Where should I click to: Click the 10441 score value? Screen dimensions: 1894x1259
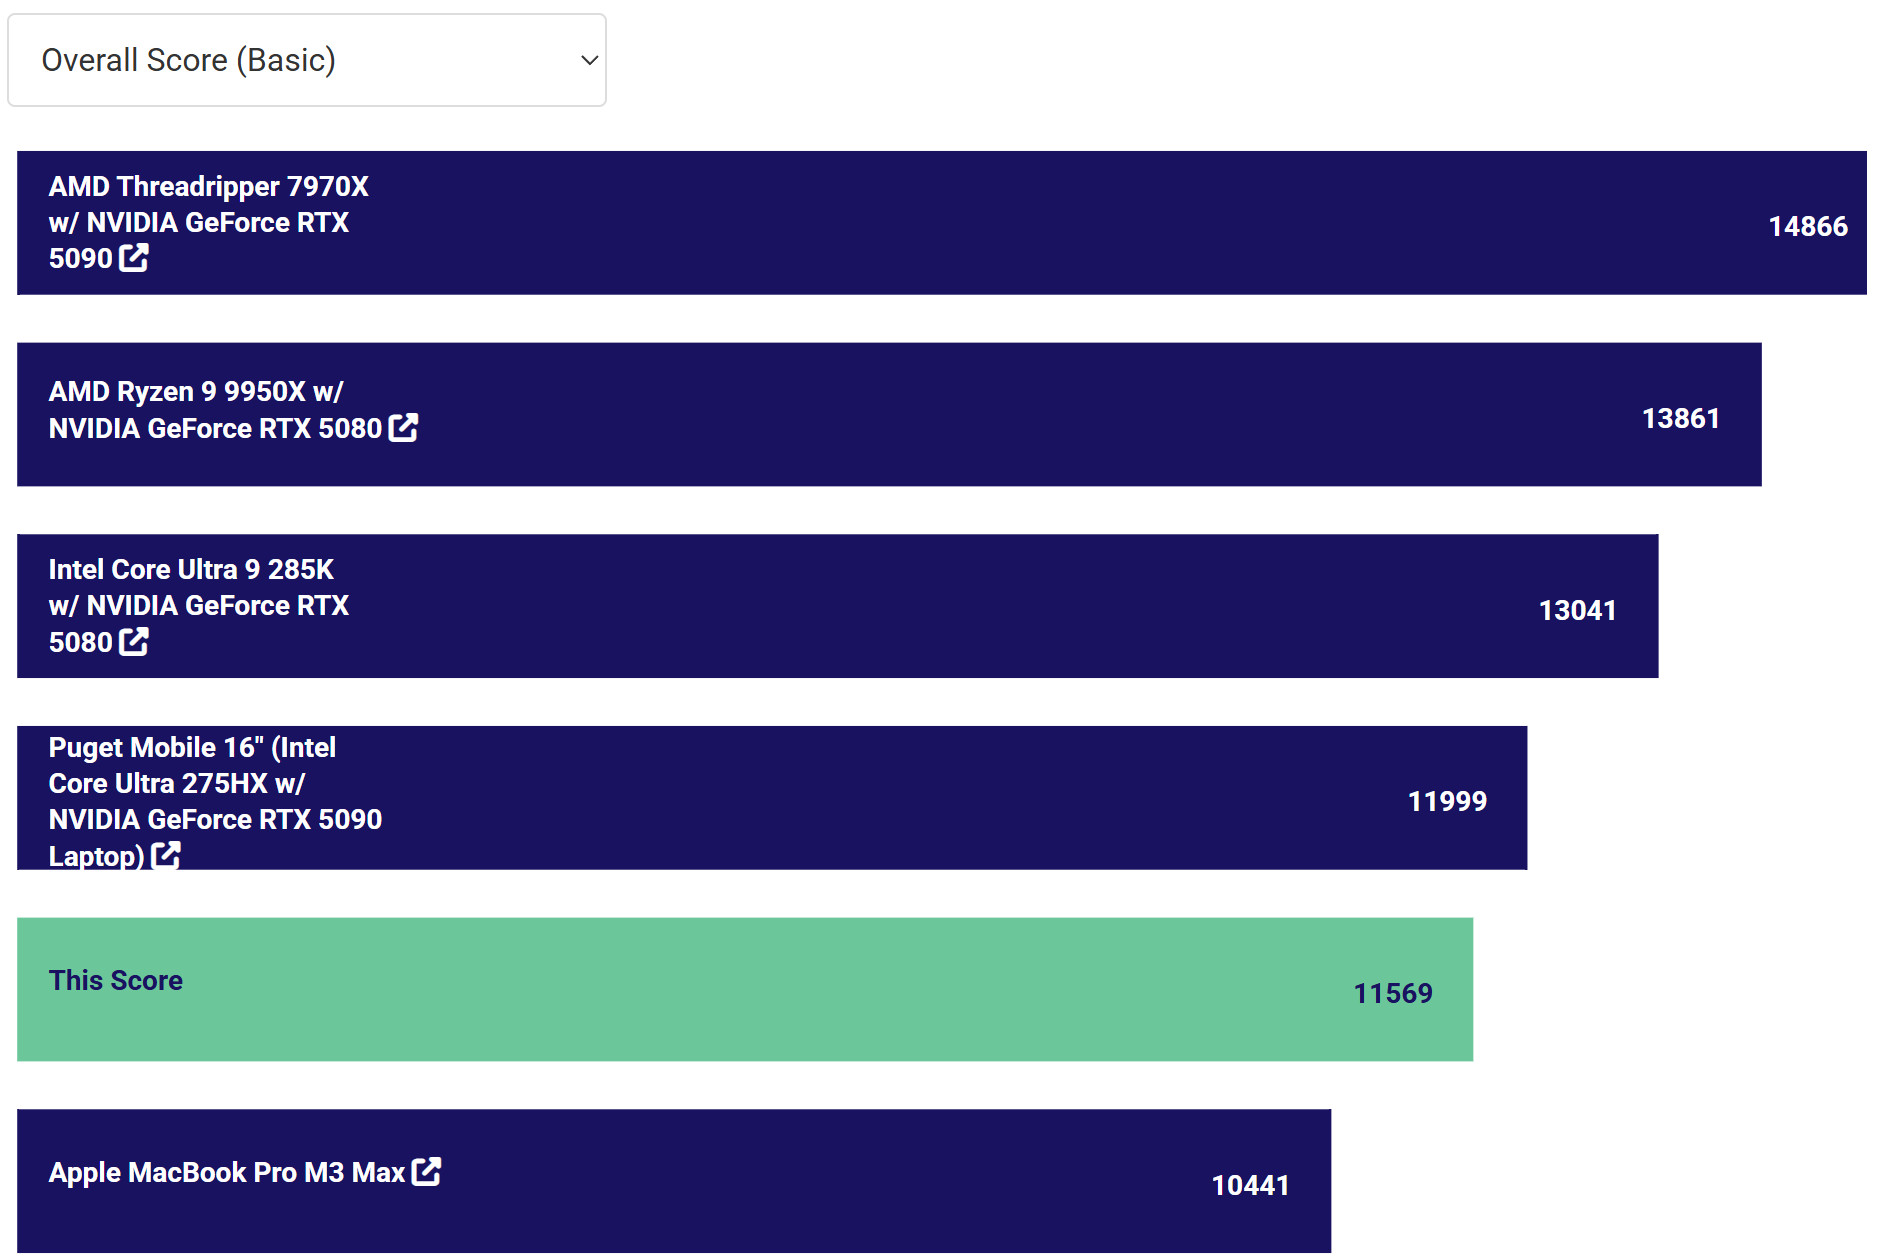(x=1250, y=1185)
